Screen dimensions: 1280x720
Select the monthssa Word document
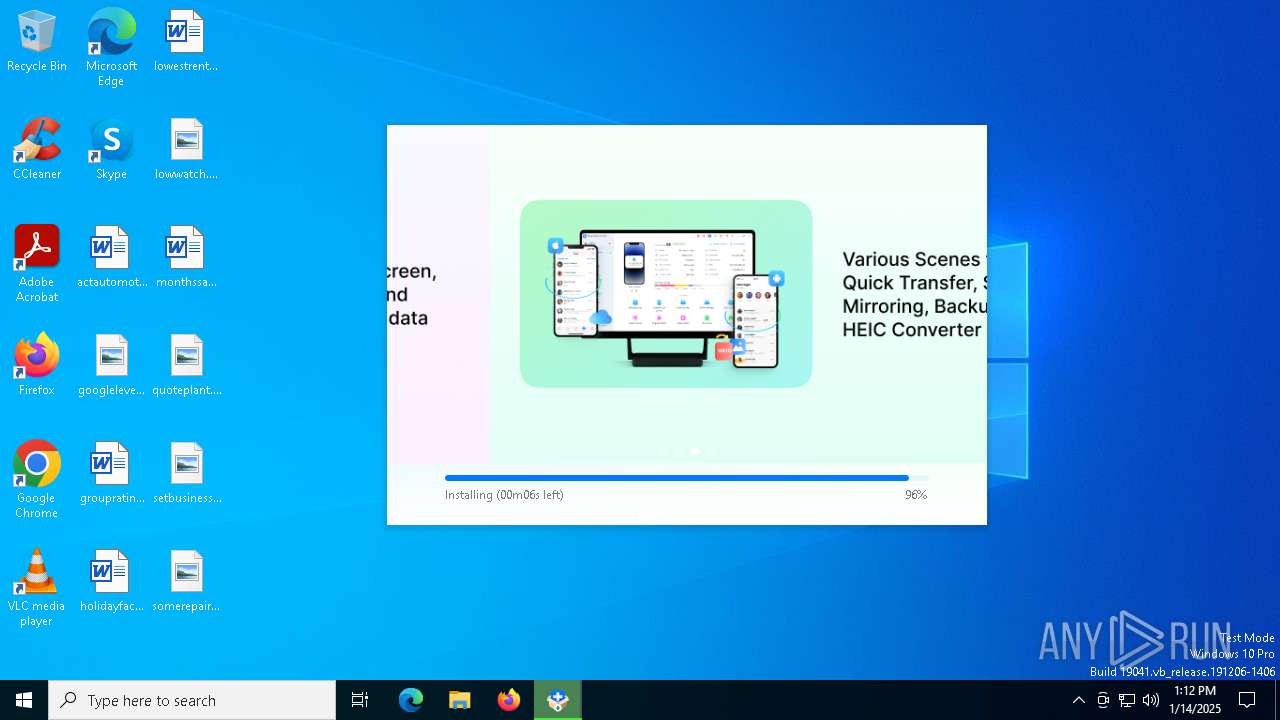(186, 258)
